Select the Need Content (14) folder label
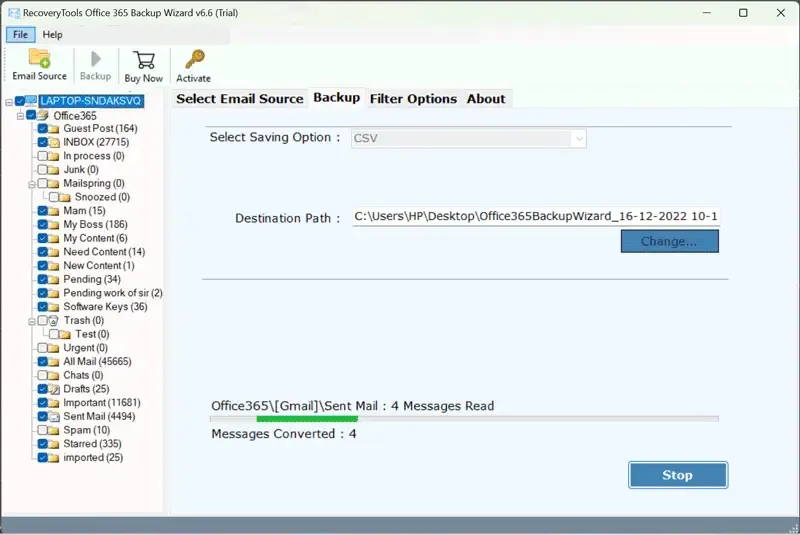 coord(104,252)
